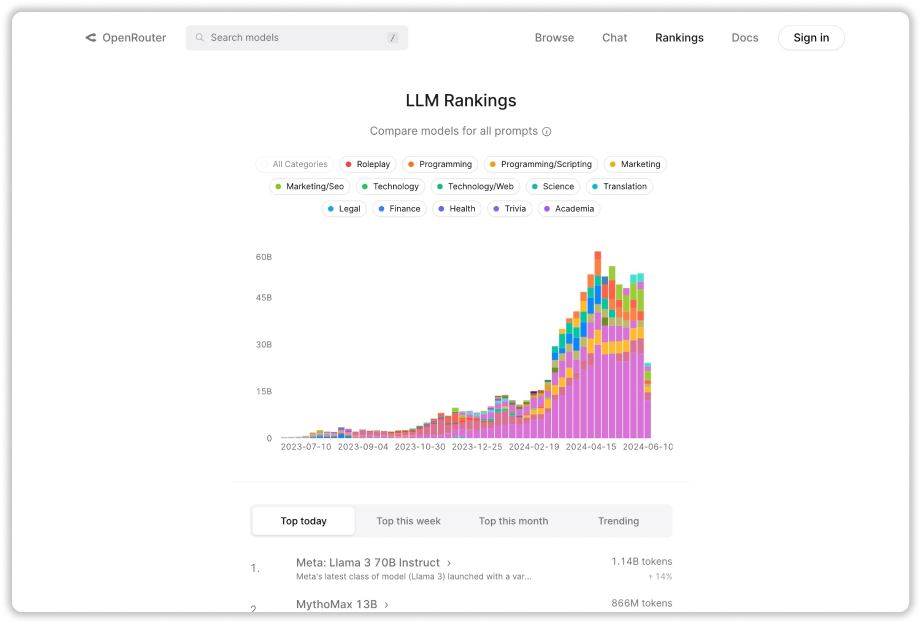Filter rankings by Legal category
Viewport: 922px width, 624px height.
point(344,209)
